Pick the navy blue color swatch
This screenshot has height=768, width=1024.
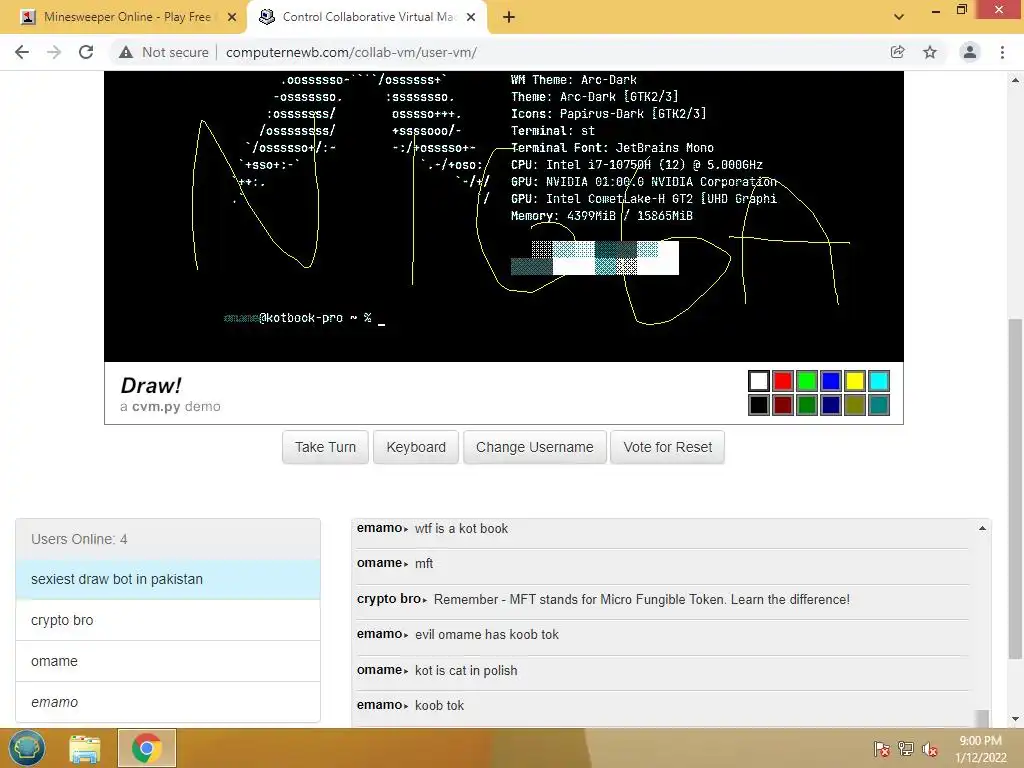(x=831, y=405)
